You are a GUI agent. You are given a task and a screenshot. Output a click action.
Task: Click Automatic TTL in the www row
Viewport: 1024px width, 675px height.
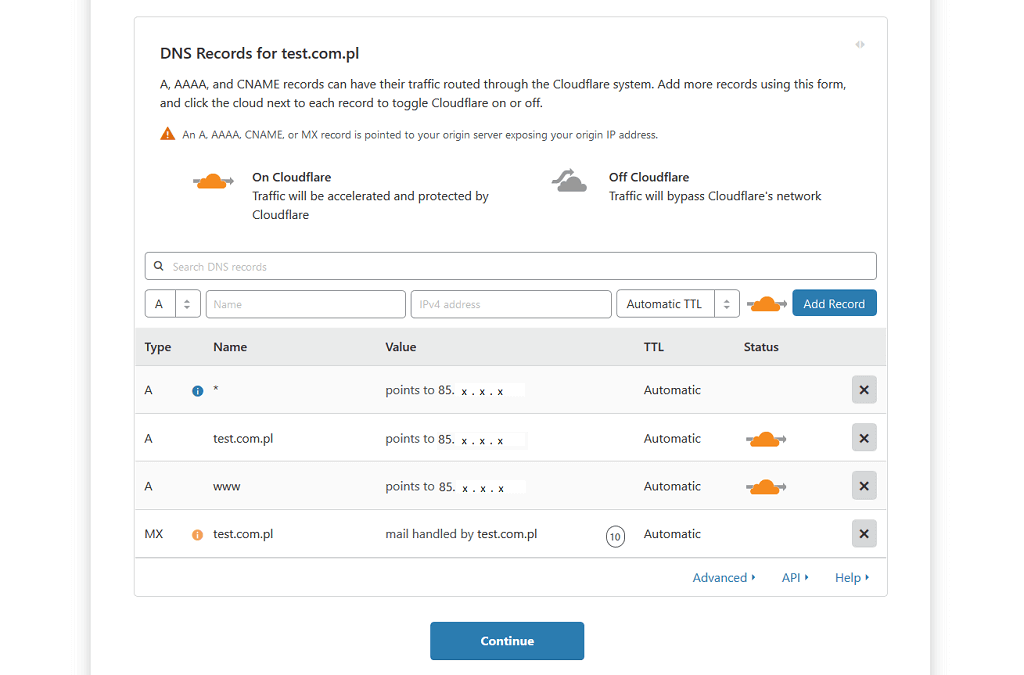(672, 486)
